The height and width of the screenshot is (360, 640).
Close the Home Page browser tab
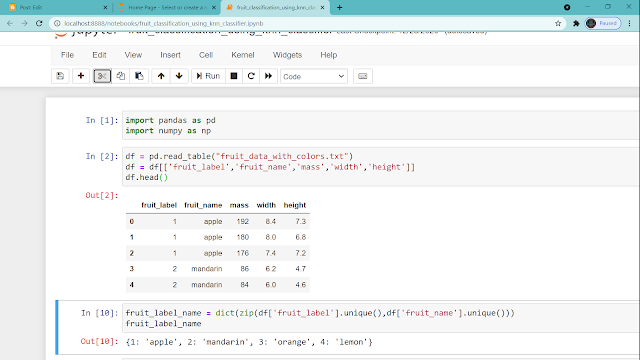click(213, 7)
